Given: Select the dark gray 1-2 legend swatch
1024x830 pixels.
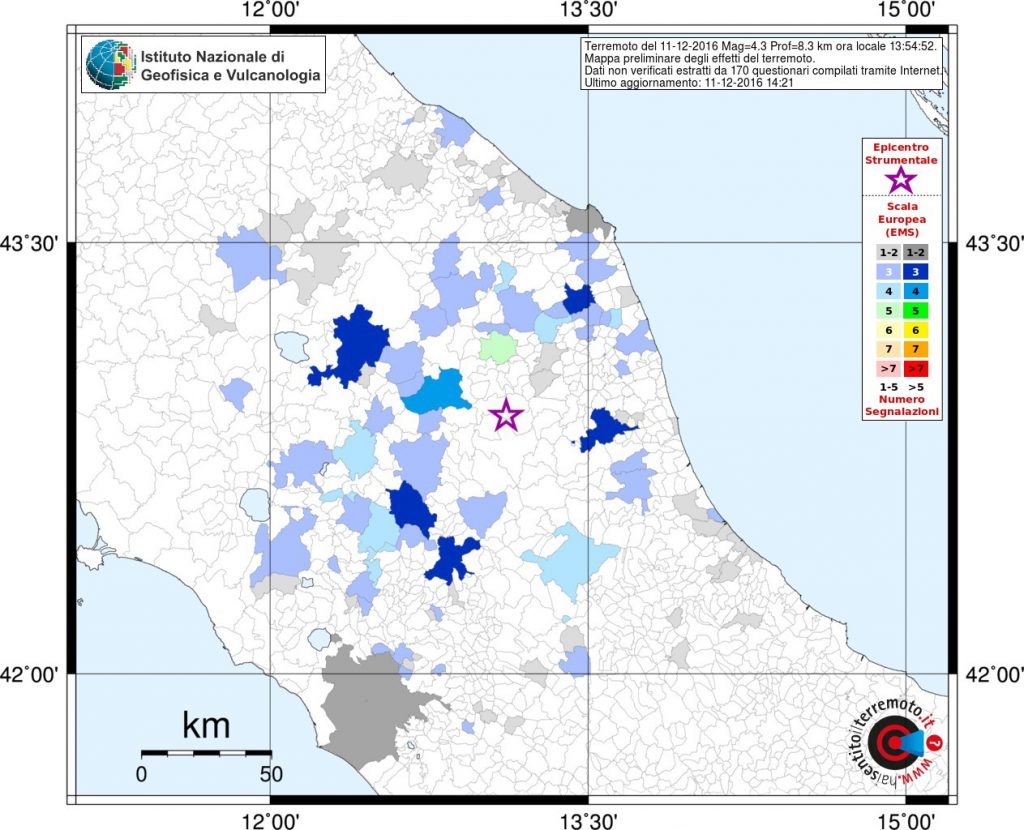Looking at the screenshot, I should point(916,253).
